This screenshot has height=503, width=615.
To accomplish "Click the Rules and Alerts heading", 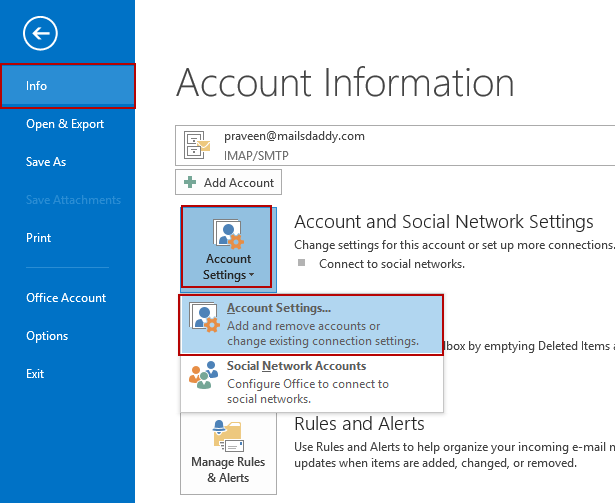I will (x=359, y=424).
